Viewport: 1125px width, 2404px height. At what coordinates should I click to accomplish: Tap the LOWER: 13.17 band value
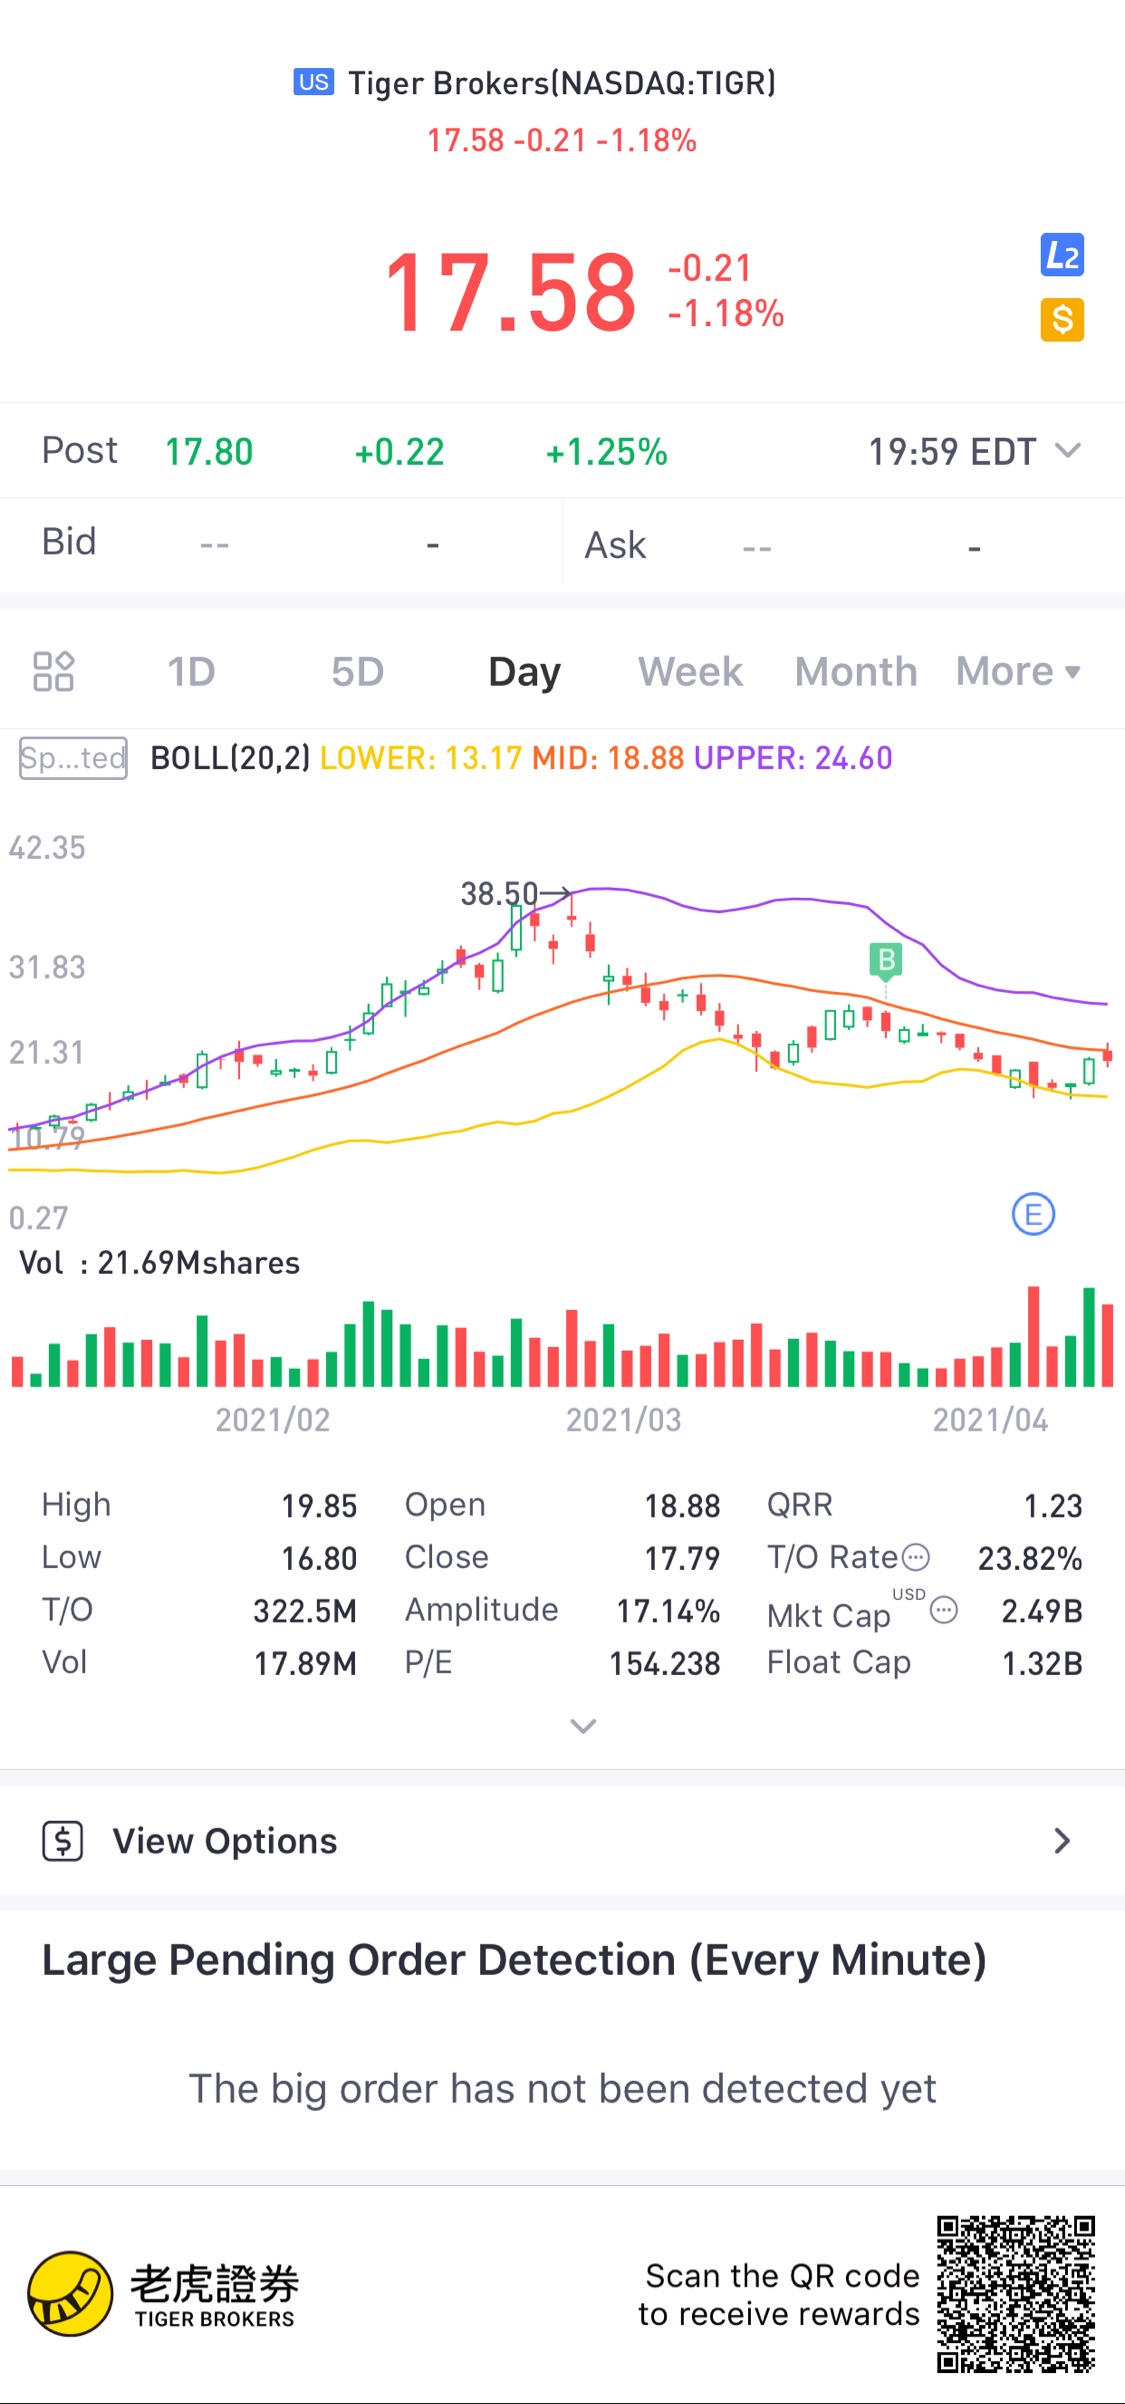click(x=421, y=758)
